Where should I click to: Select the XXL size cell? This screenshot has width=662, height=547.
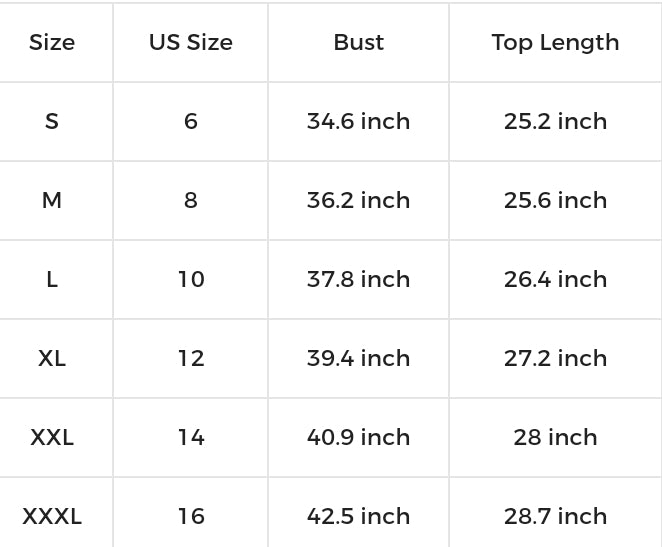(52, 437)
